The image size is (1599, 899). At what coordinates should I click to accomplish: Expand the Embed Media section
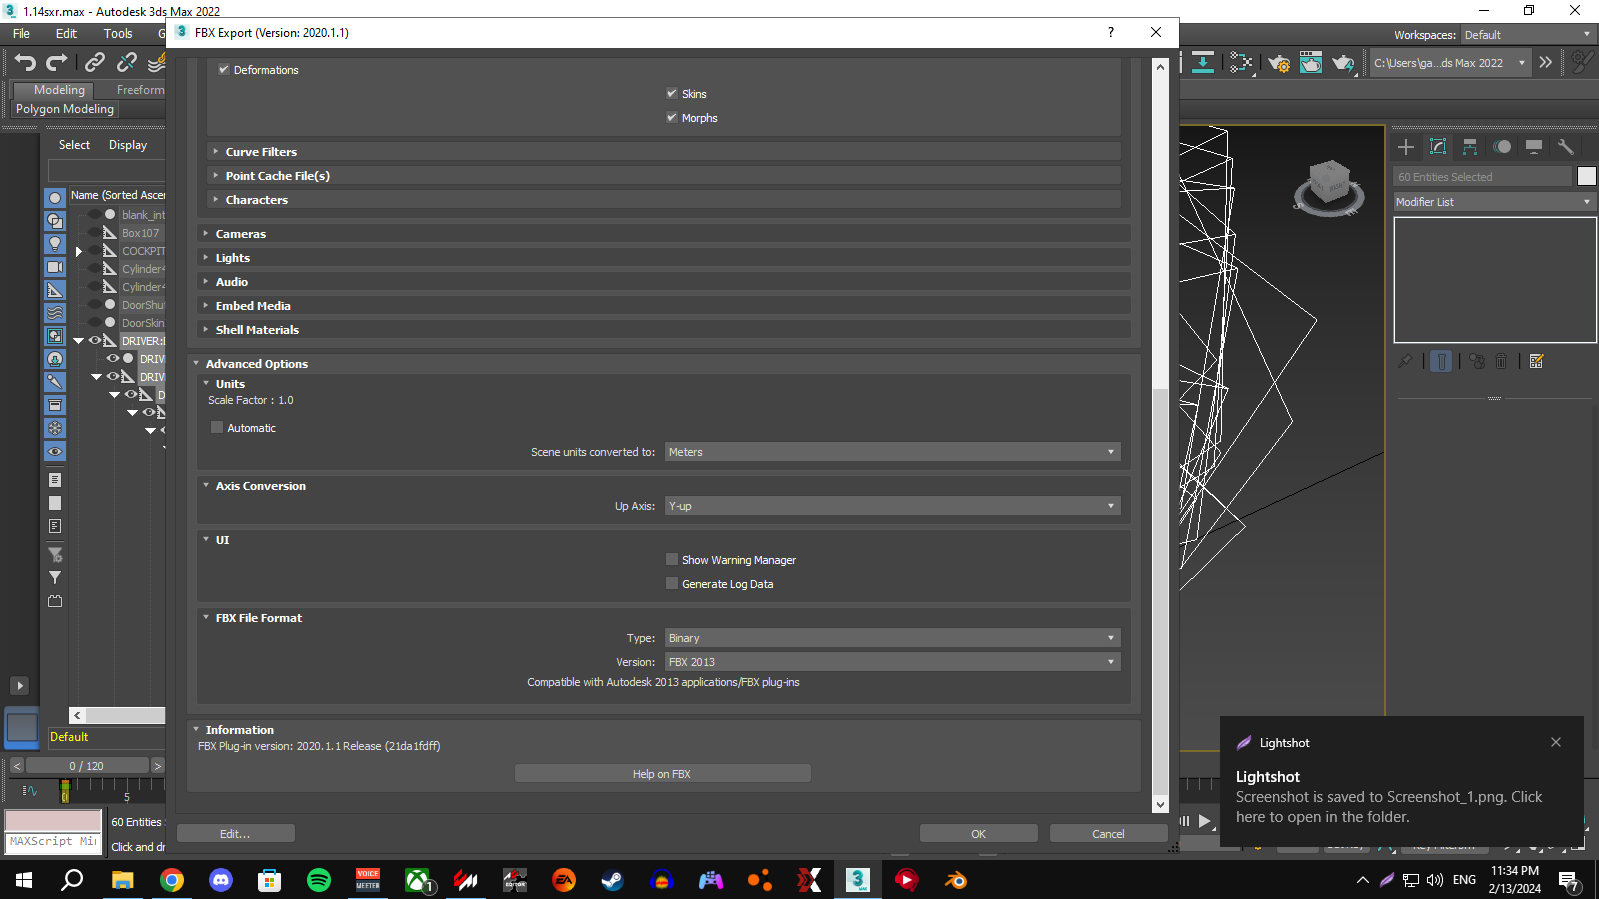[x=664, y=306]
